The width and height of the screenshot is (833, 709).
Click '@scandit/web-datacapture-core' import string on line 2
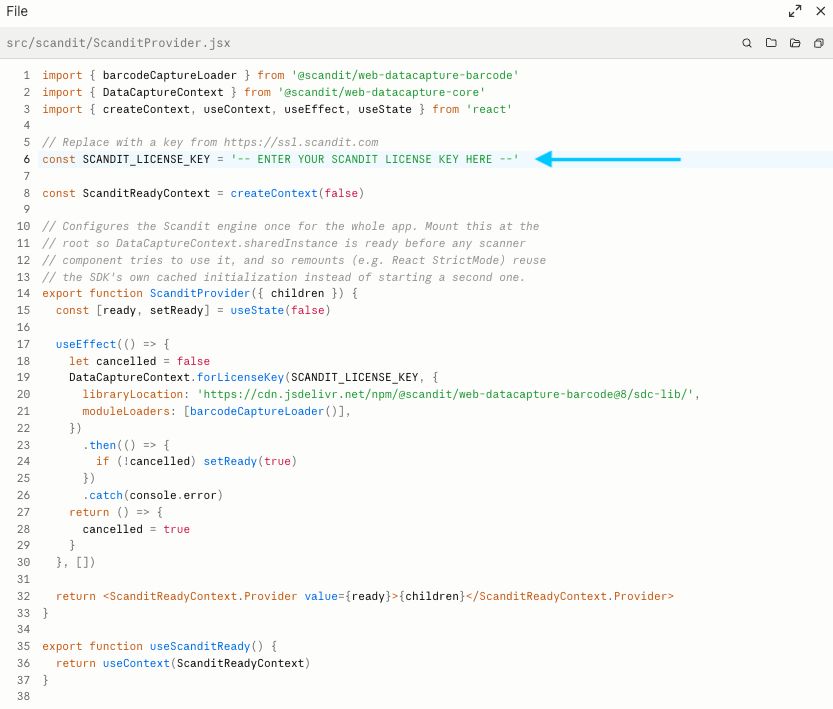coord(381,92)
